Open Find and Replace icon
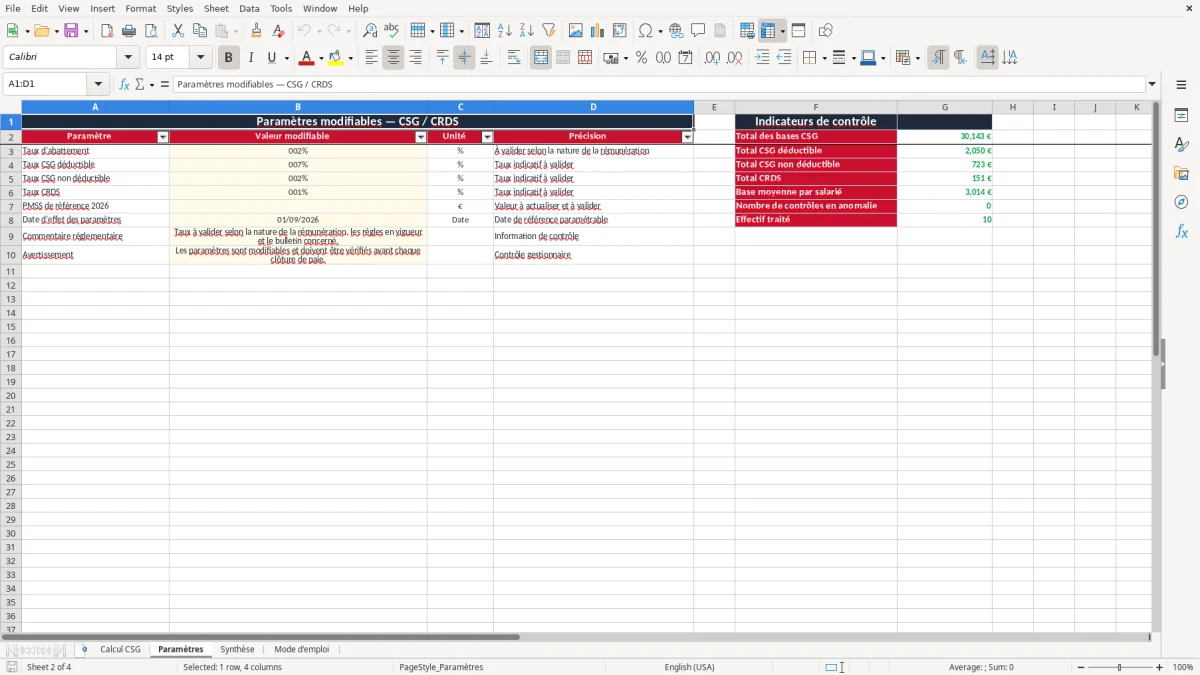 (x=370, y=31)
